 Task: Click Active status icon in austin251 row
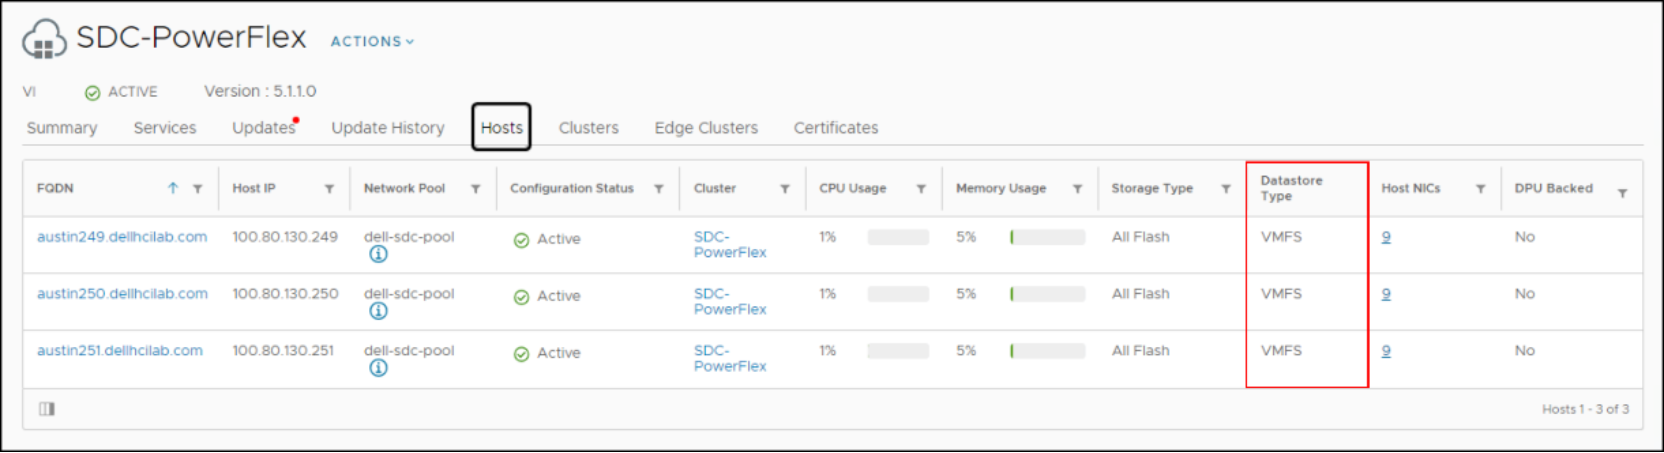(x=521, y=354)
